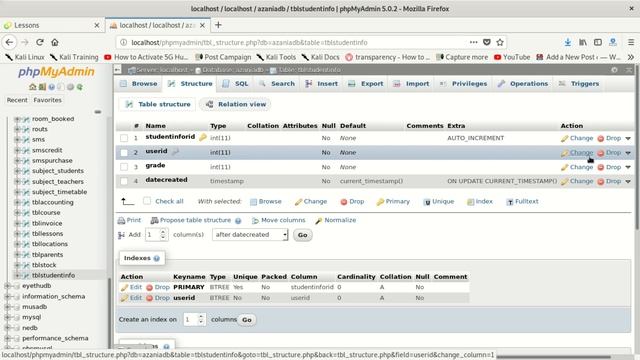This screenshot has height=360, width=640.
Task: Toggle the Check all checkbox
Action: pyautogui.click(x=147, y=201)
